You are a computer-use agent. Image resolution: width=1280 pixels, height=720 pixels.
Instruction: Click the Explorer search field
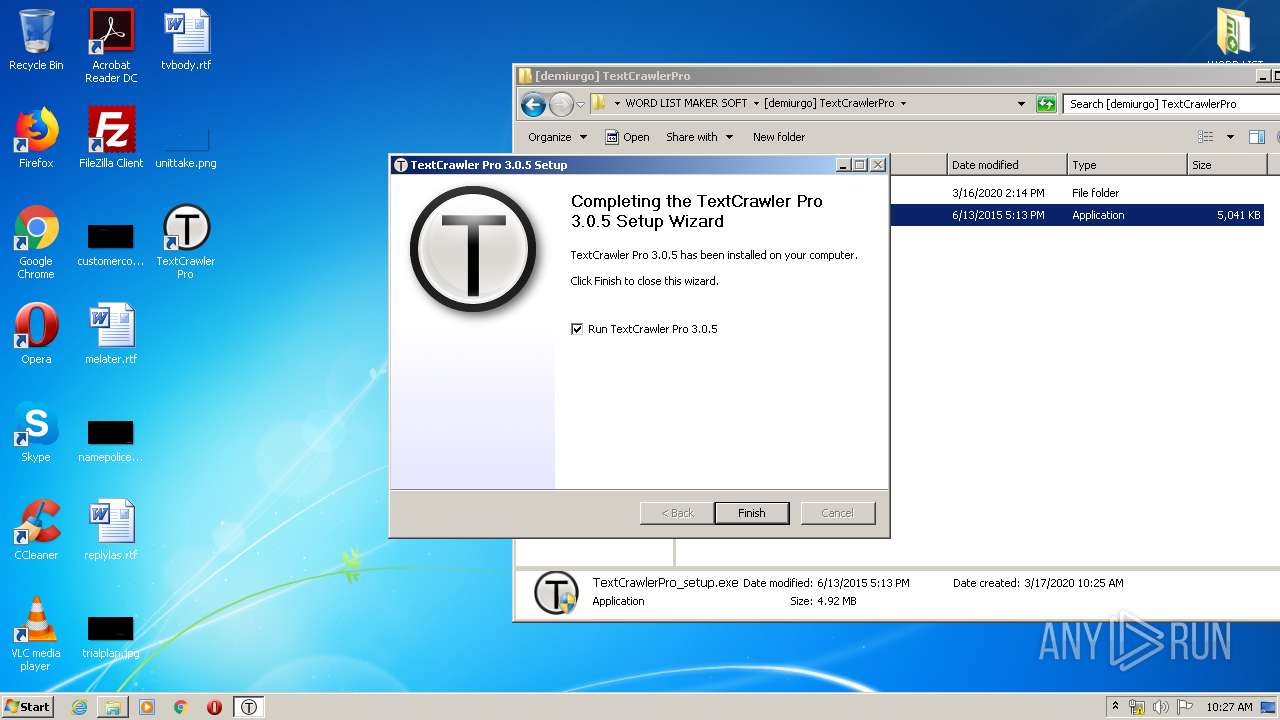coord(1170,104)
